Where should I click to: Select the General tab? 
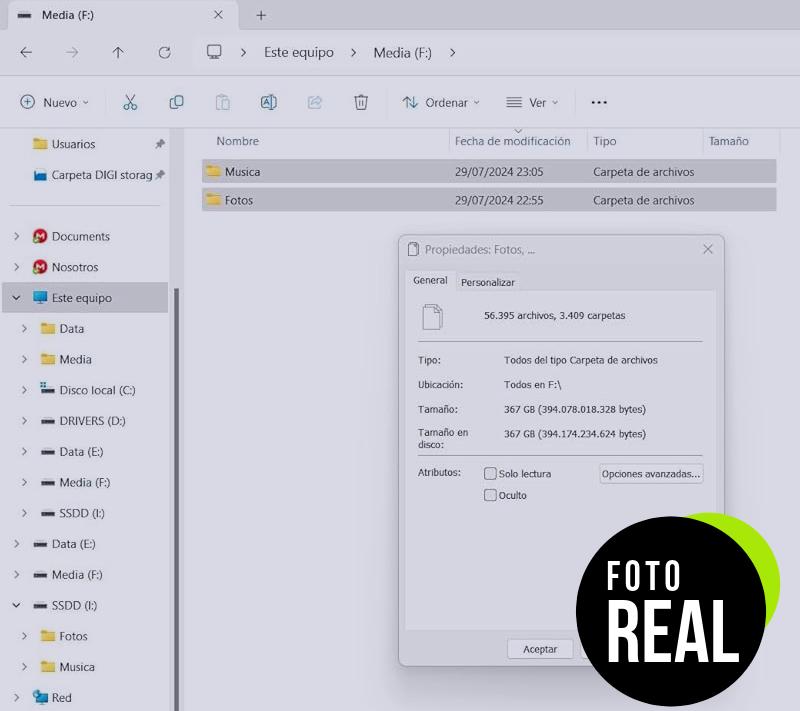[430, 281]
